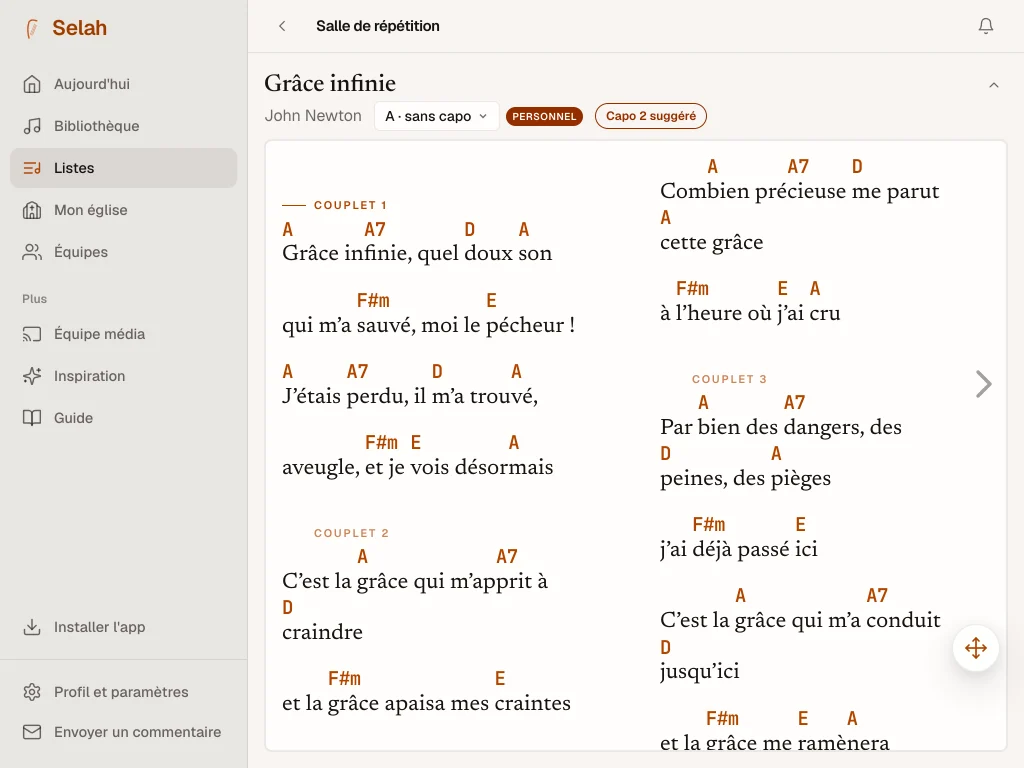Viewport: 1024px width, 768px height.
Task: Click the Salle de répétition title
Action: [x=377, y=26]
